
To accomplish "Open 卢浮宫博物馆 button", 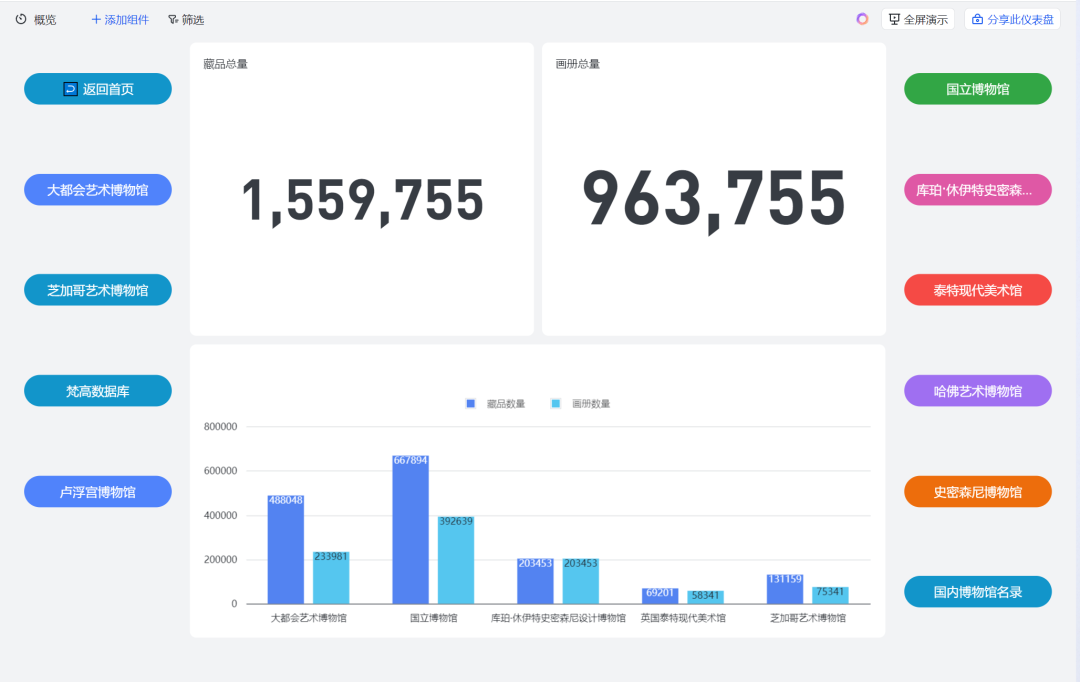I will point(98,492).
